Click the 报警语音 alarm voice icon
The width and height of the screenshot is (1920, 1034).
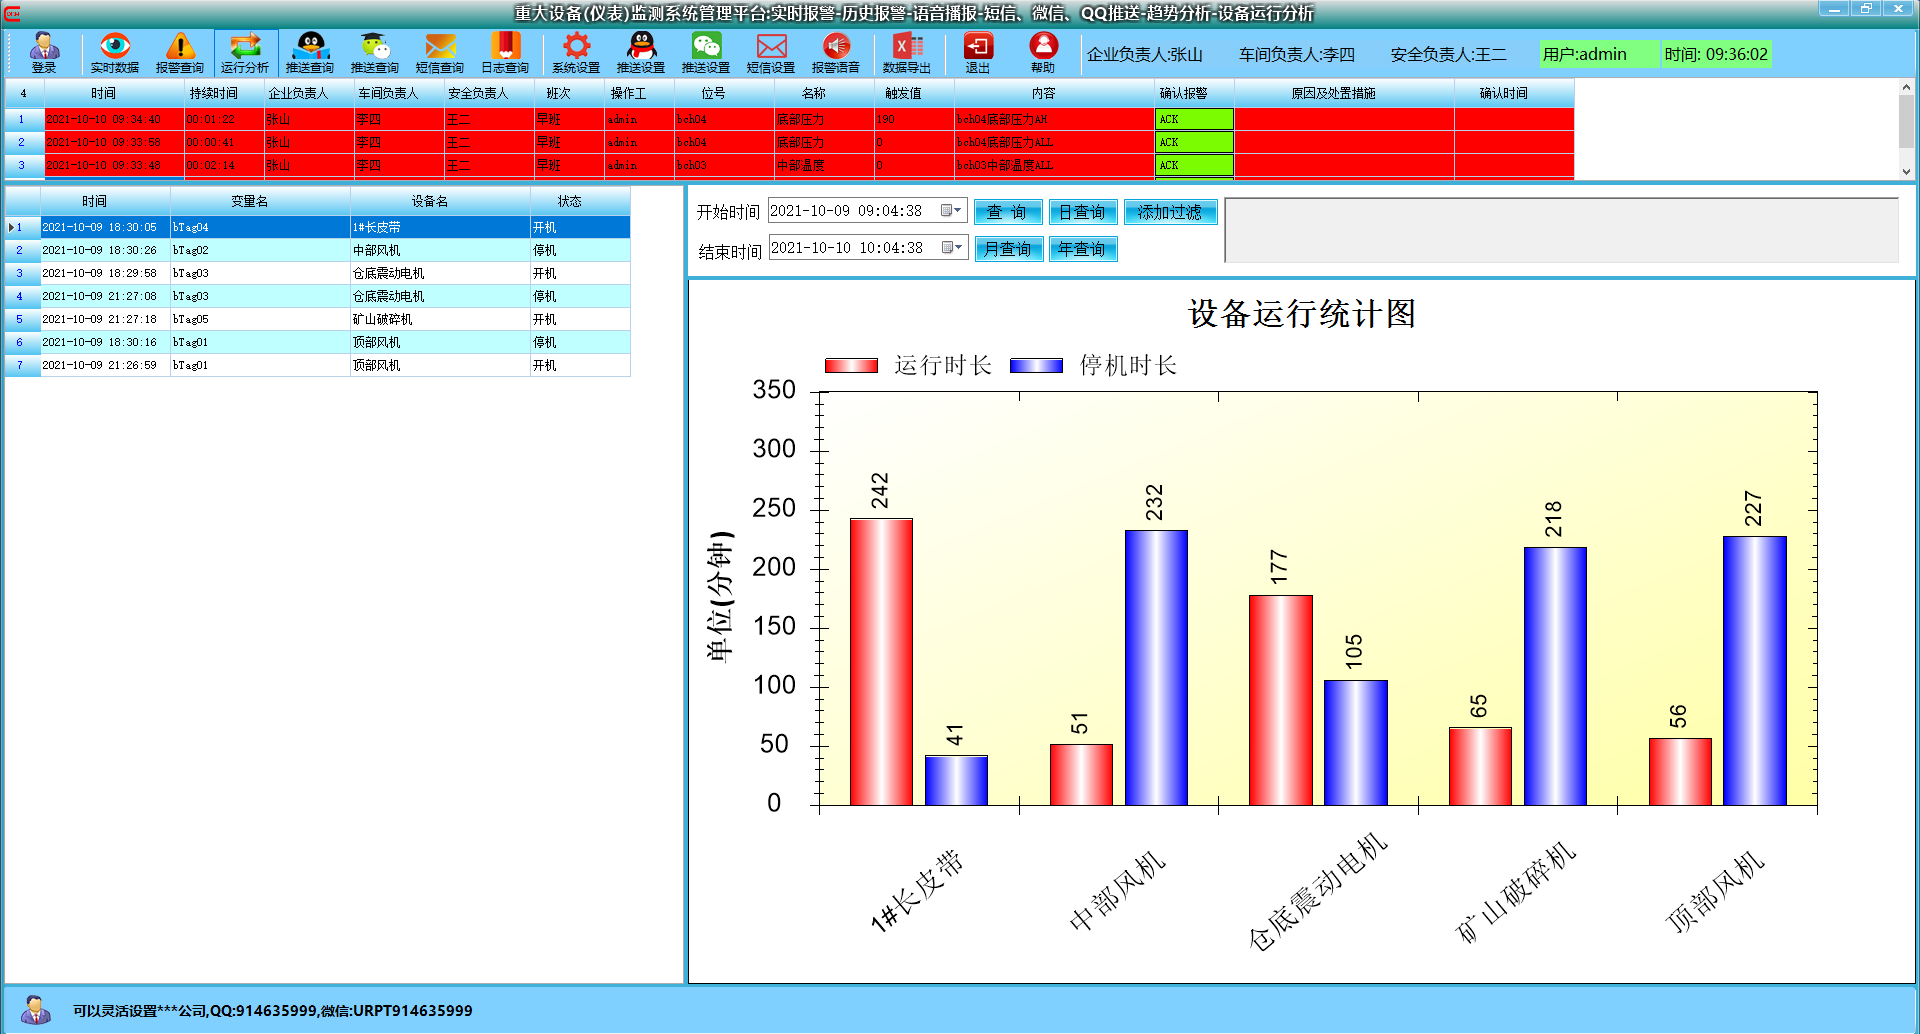coord(836,53)
